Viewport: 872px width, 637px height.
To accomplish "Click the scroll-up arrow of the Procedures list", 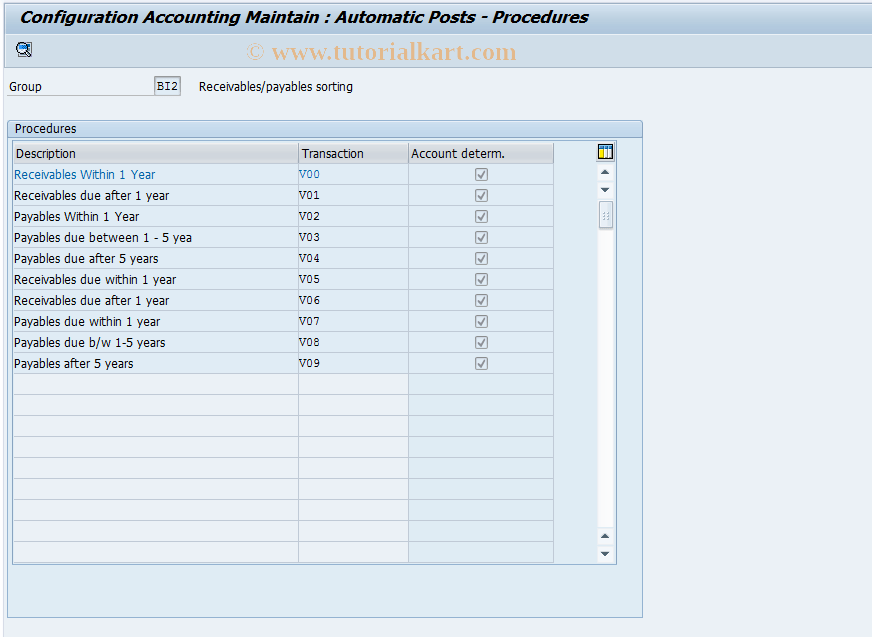I will pos(604,171).
